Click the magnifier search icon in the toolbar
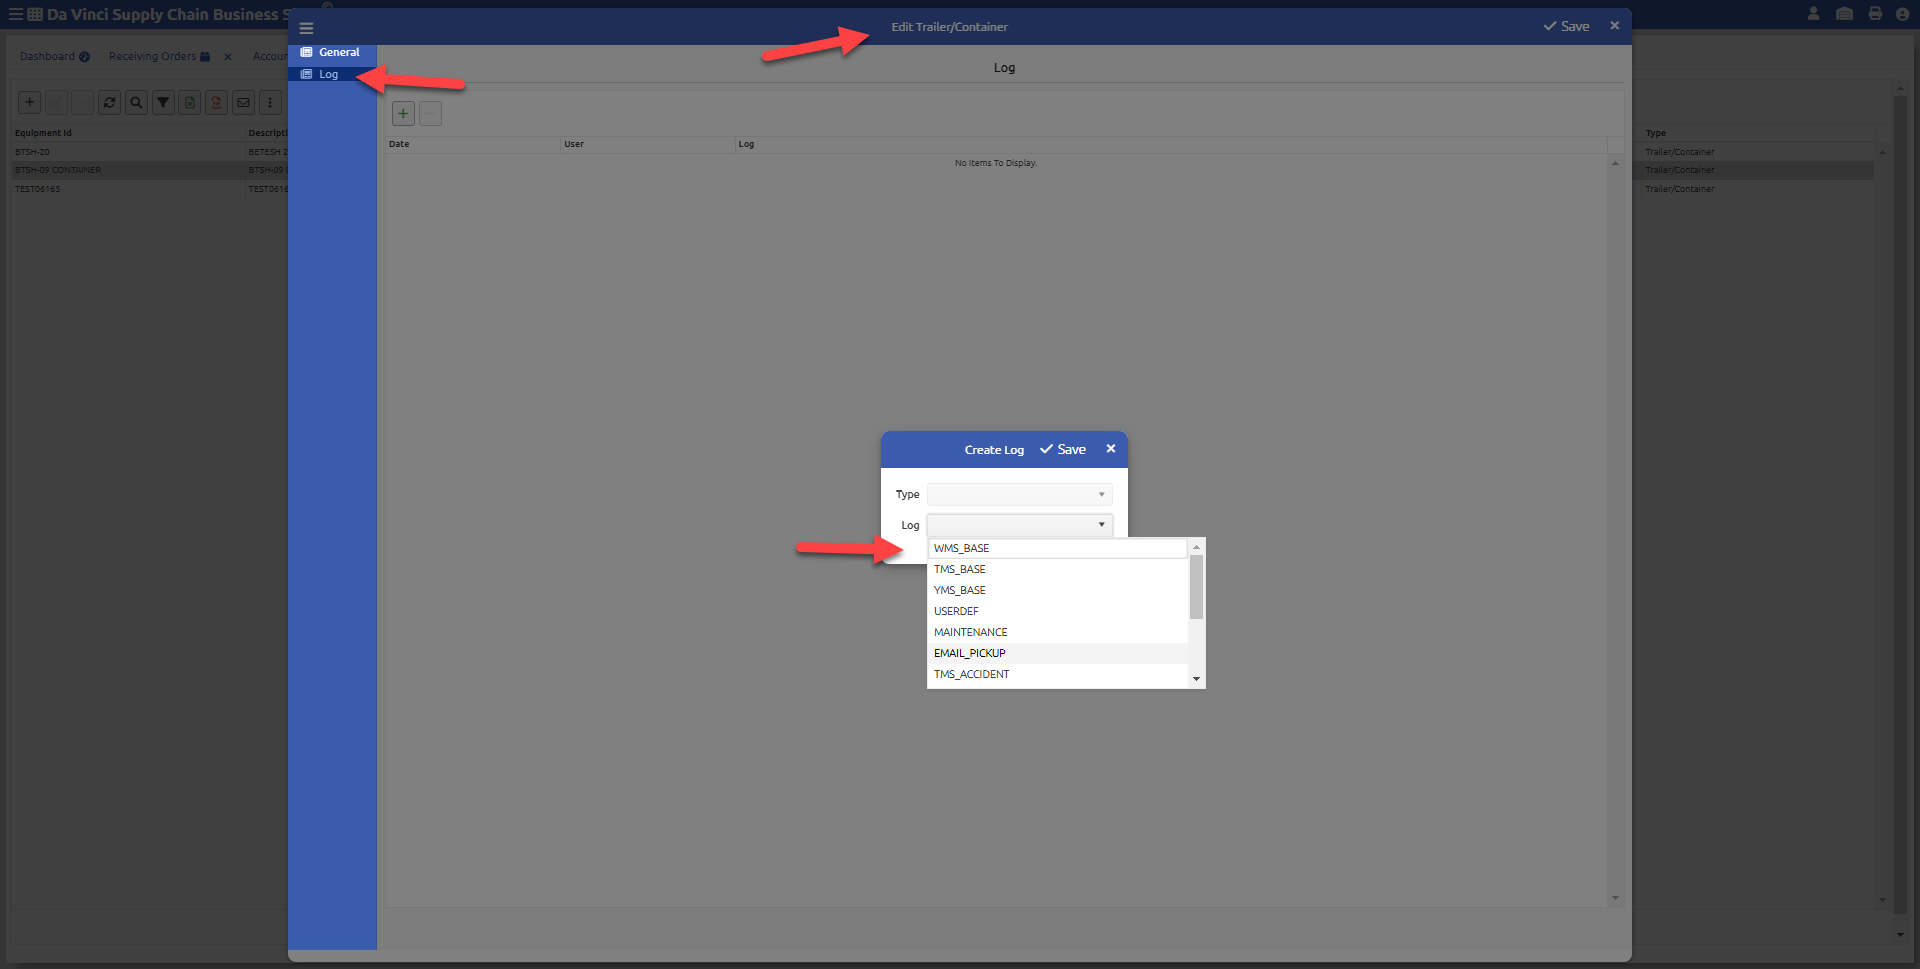This screenshot has width=1920, height=969. pos(137,102)
